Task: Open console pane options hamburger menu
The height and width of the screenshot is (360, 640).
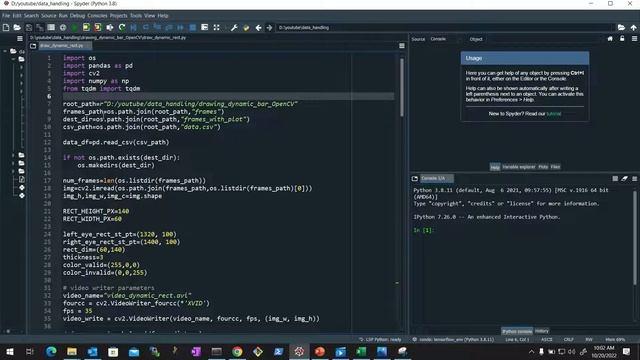Action: coord(634,178)
